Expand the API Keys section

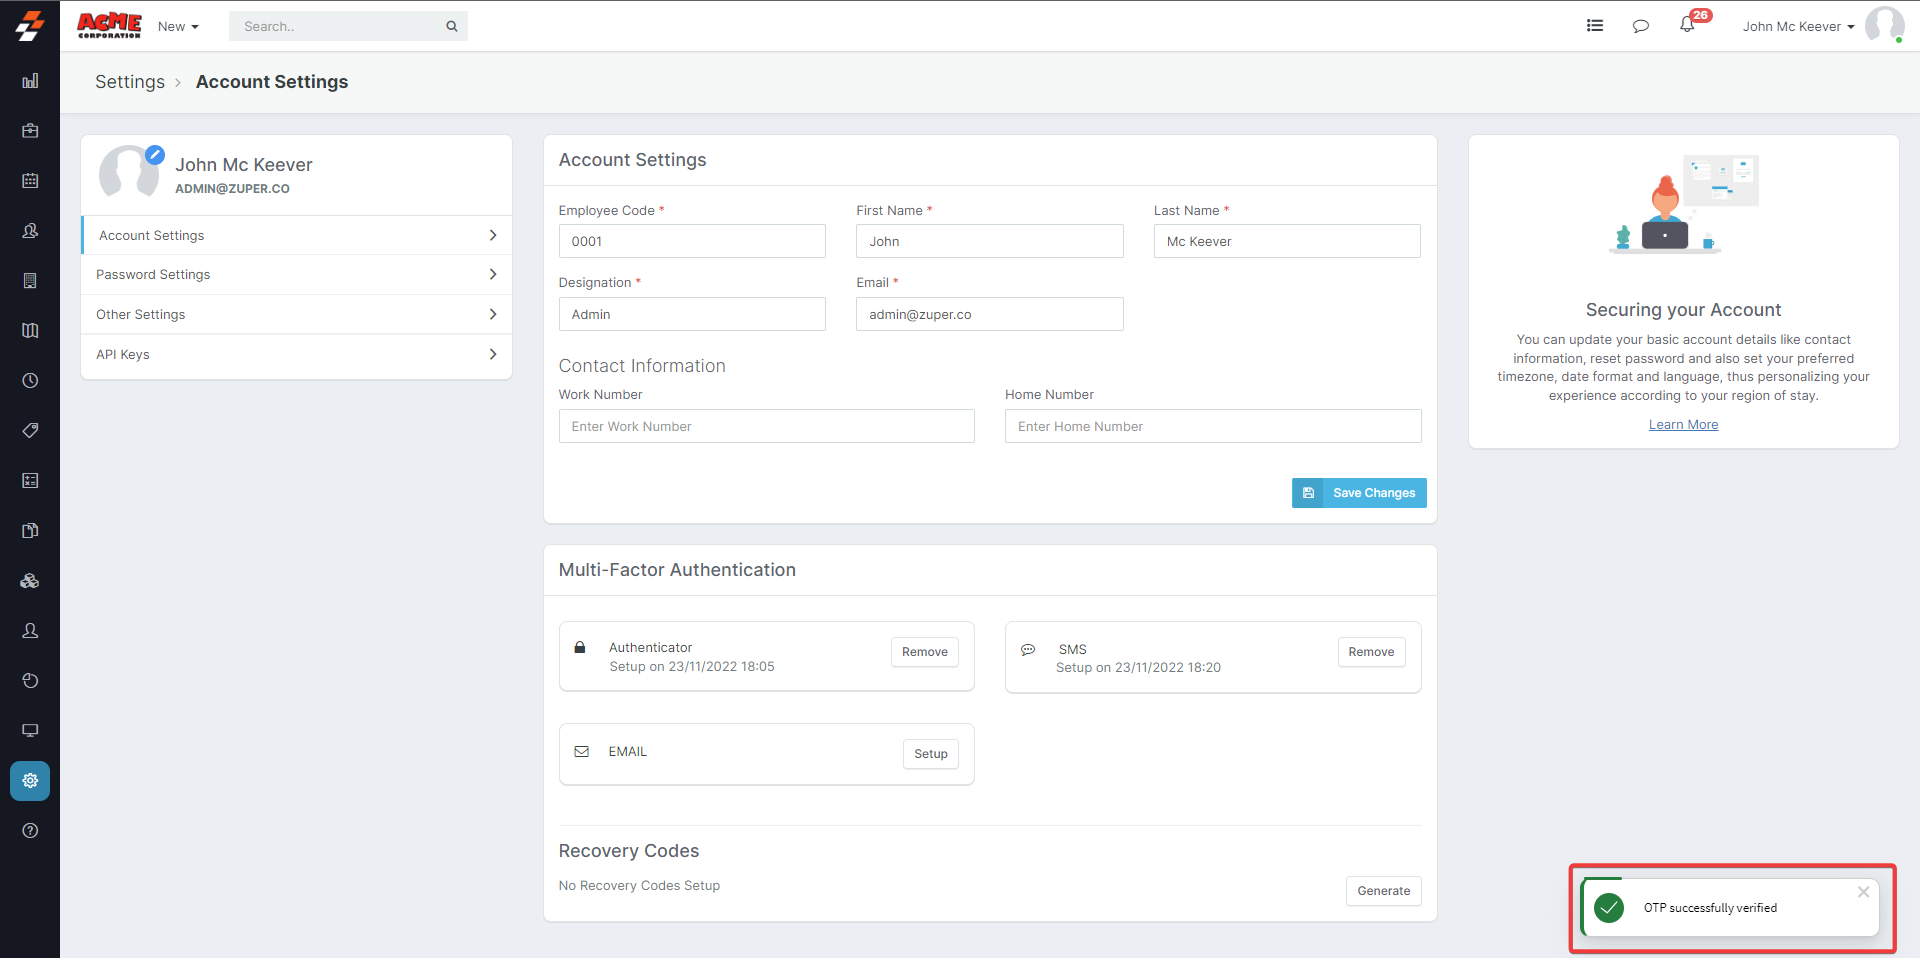pyautogui.click(x=296, y=355)
